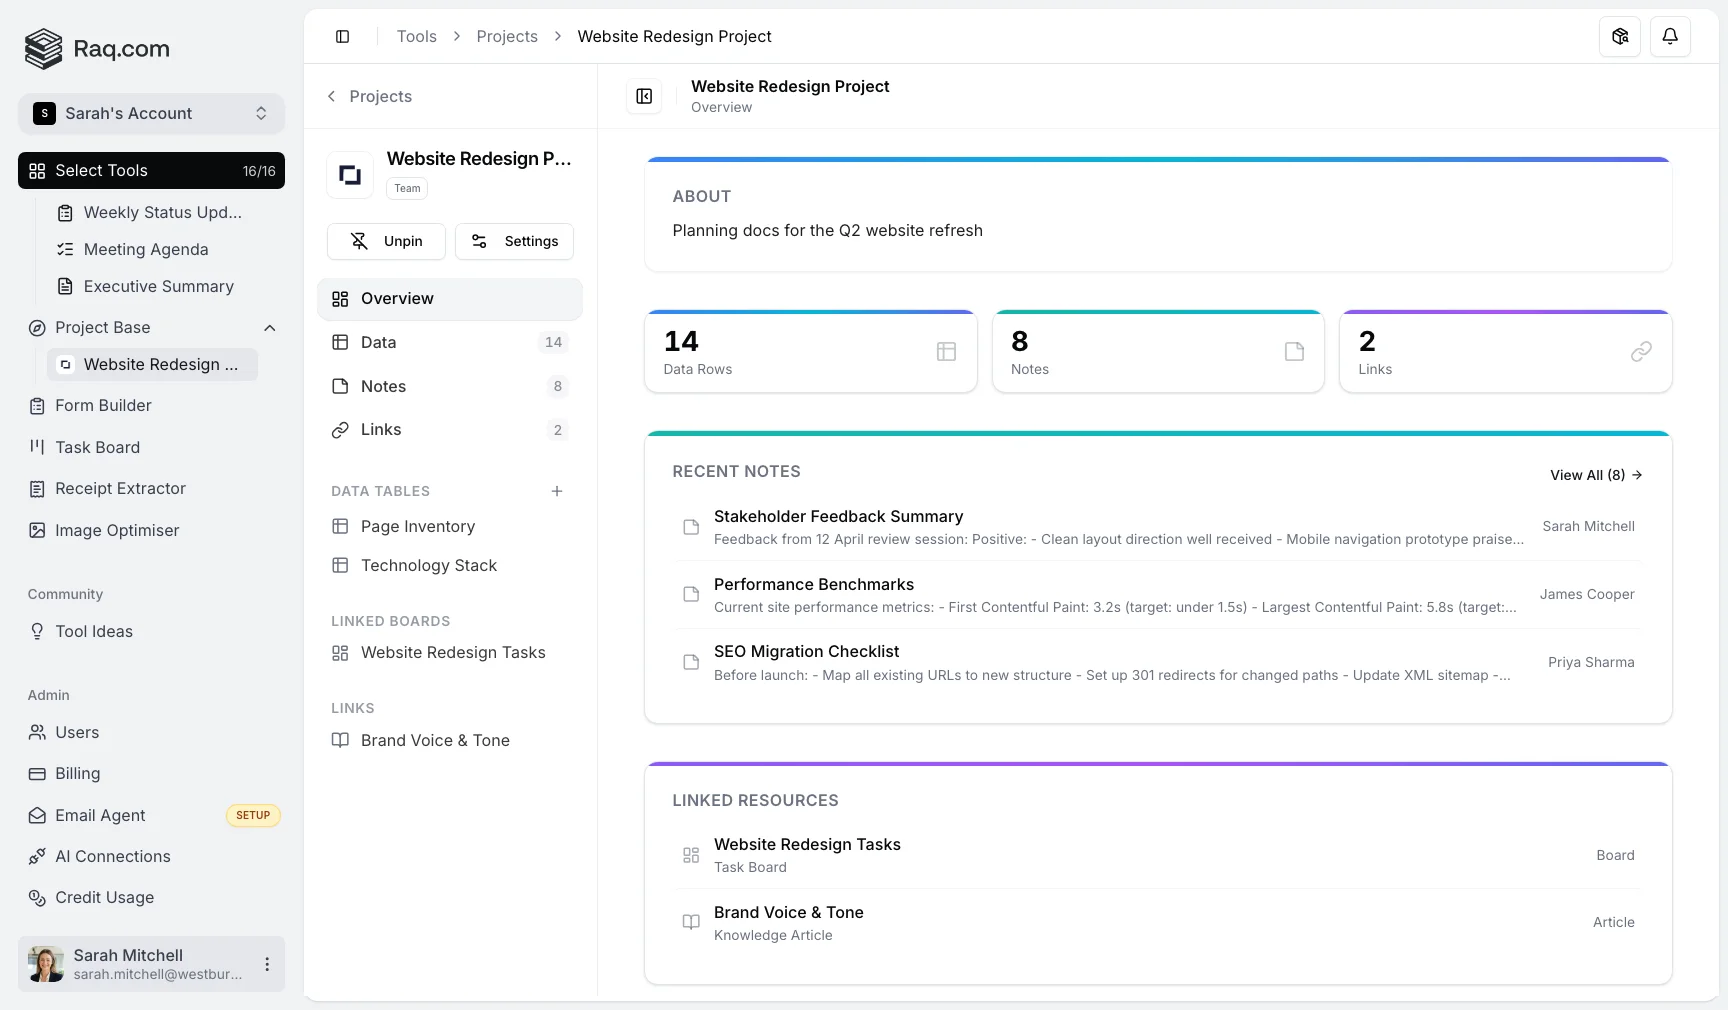
Task: Click the notifications bell icon
Action: [1669, 37]
